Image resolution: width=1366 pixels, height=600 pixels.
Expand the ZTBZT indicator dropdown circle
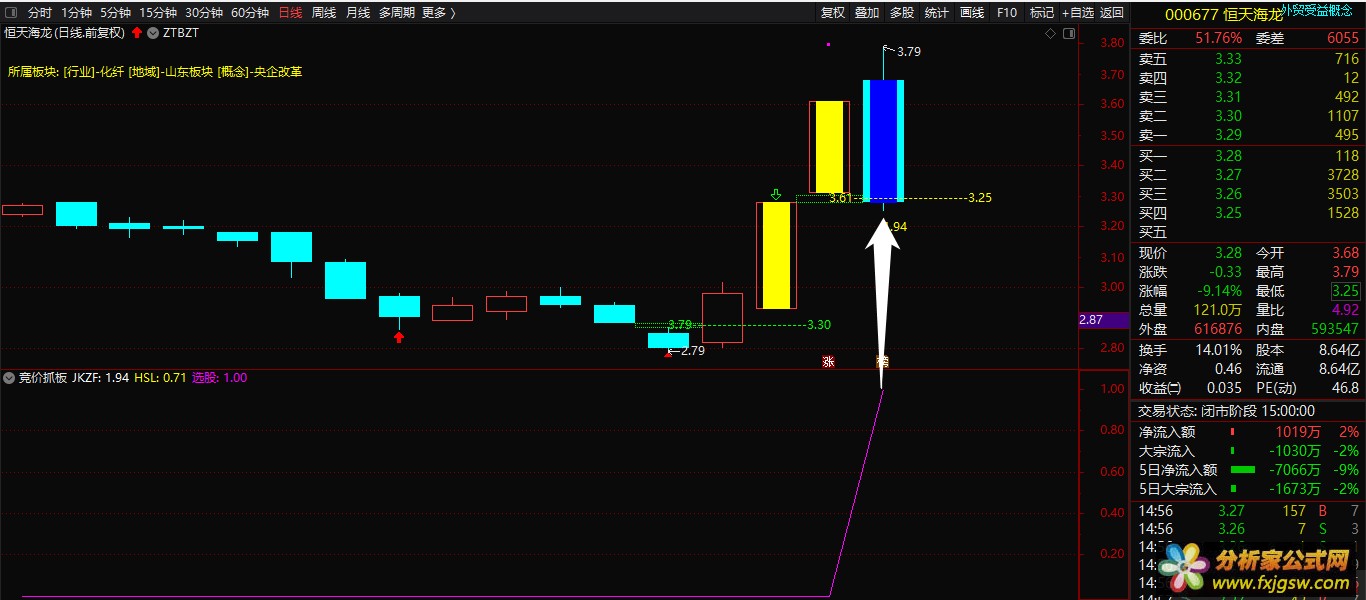pyautogui.click(x=152, y=33)
